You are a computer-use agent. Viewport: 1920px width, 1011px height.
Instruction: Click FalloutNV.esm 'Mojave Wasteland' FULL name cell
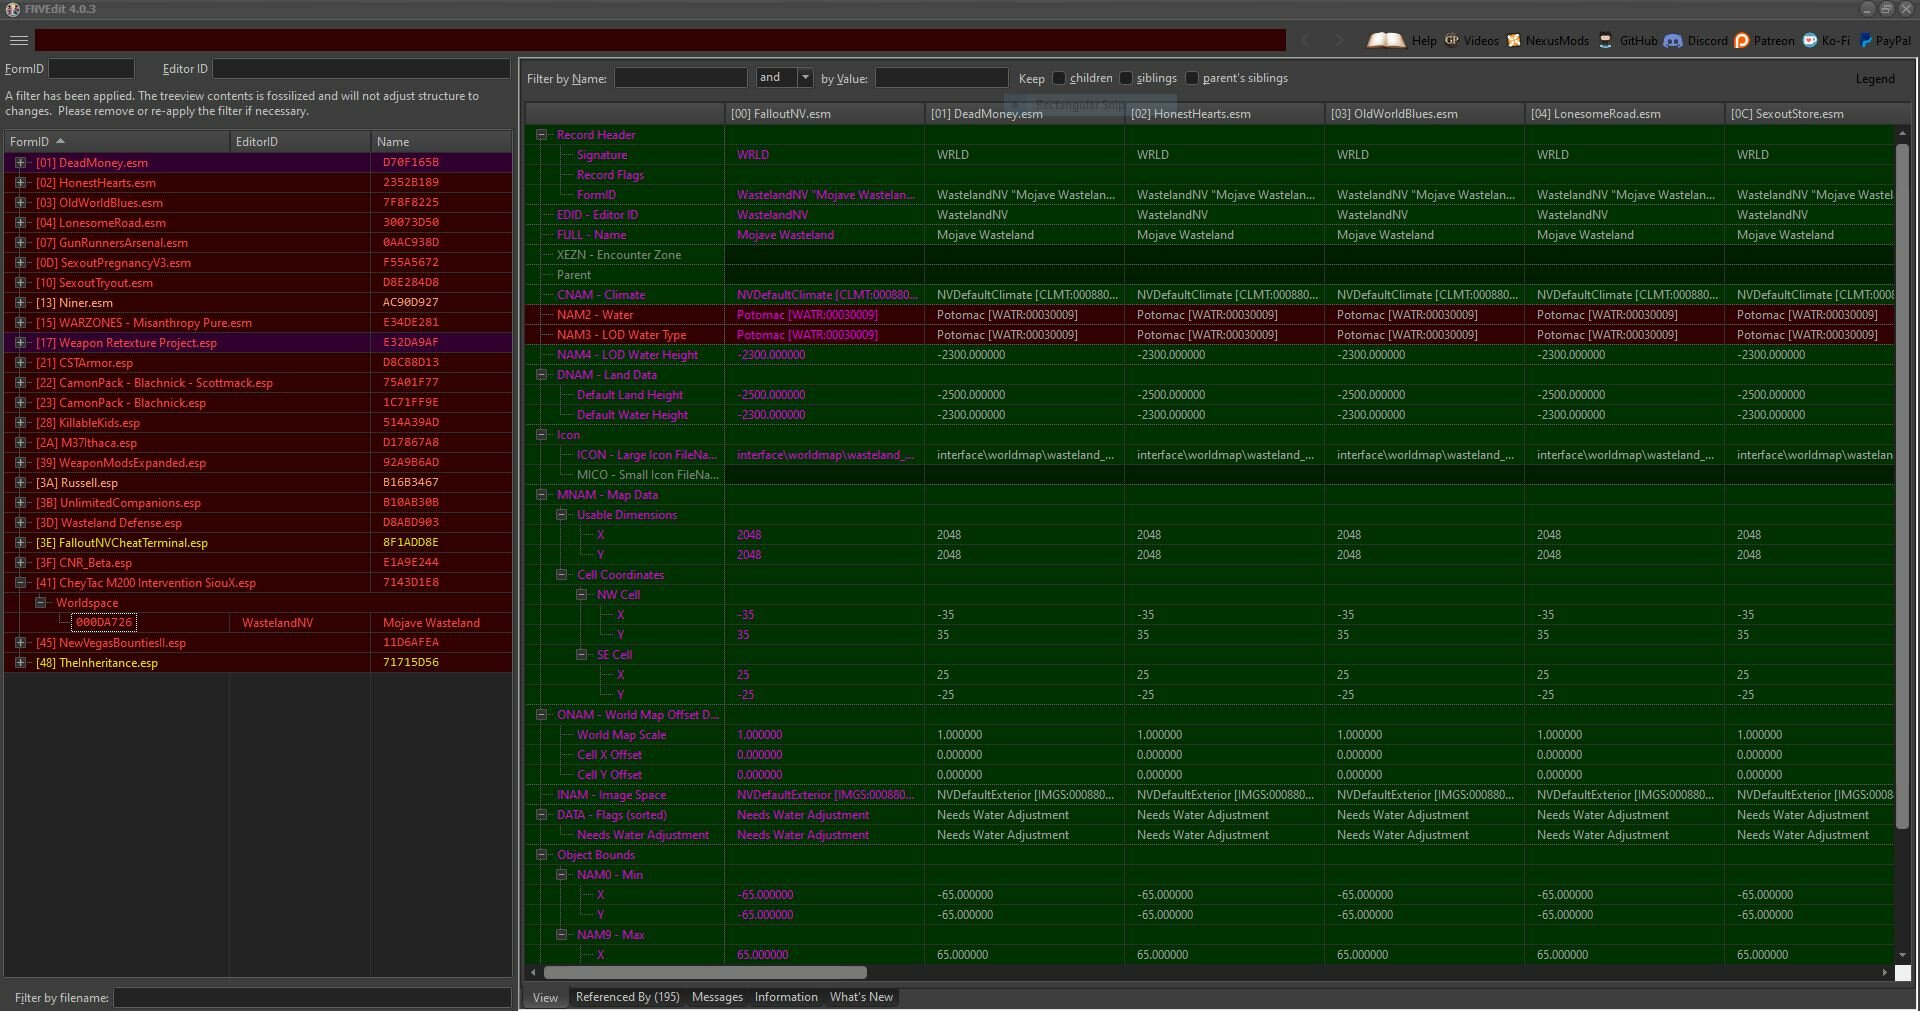(x=824, y=234)
